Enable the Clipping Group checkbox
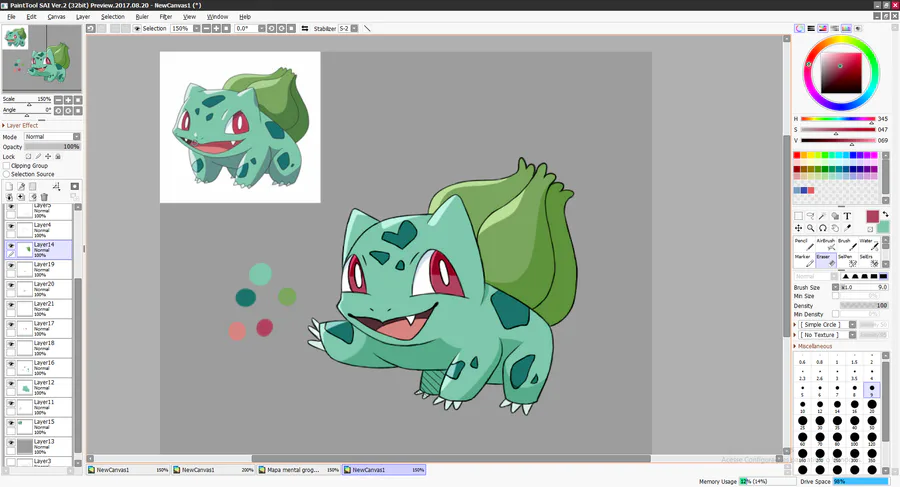This screenshot has width=900, height=487. pyautogui.click(x=7, y=165)
